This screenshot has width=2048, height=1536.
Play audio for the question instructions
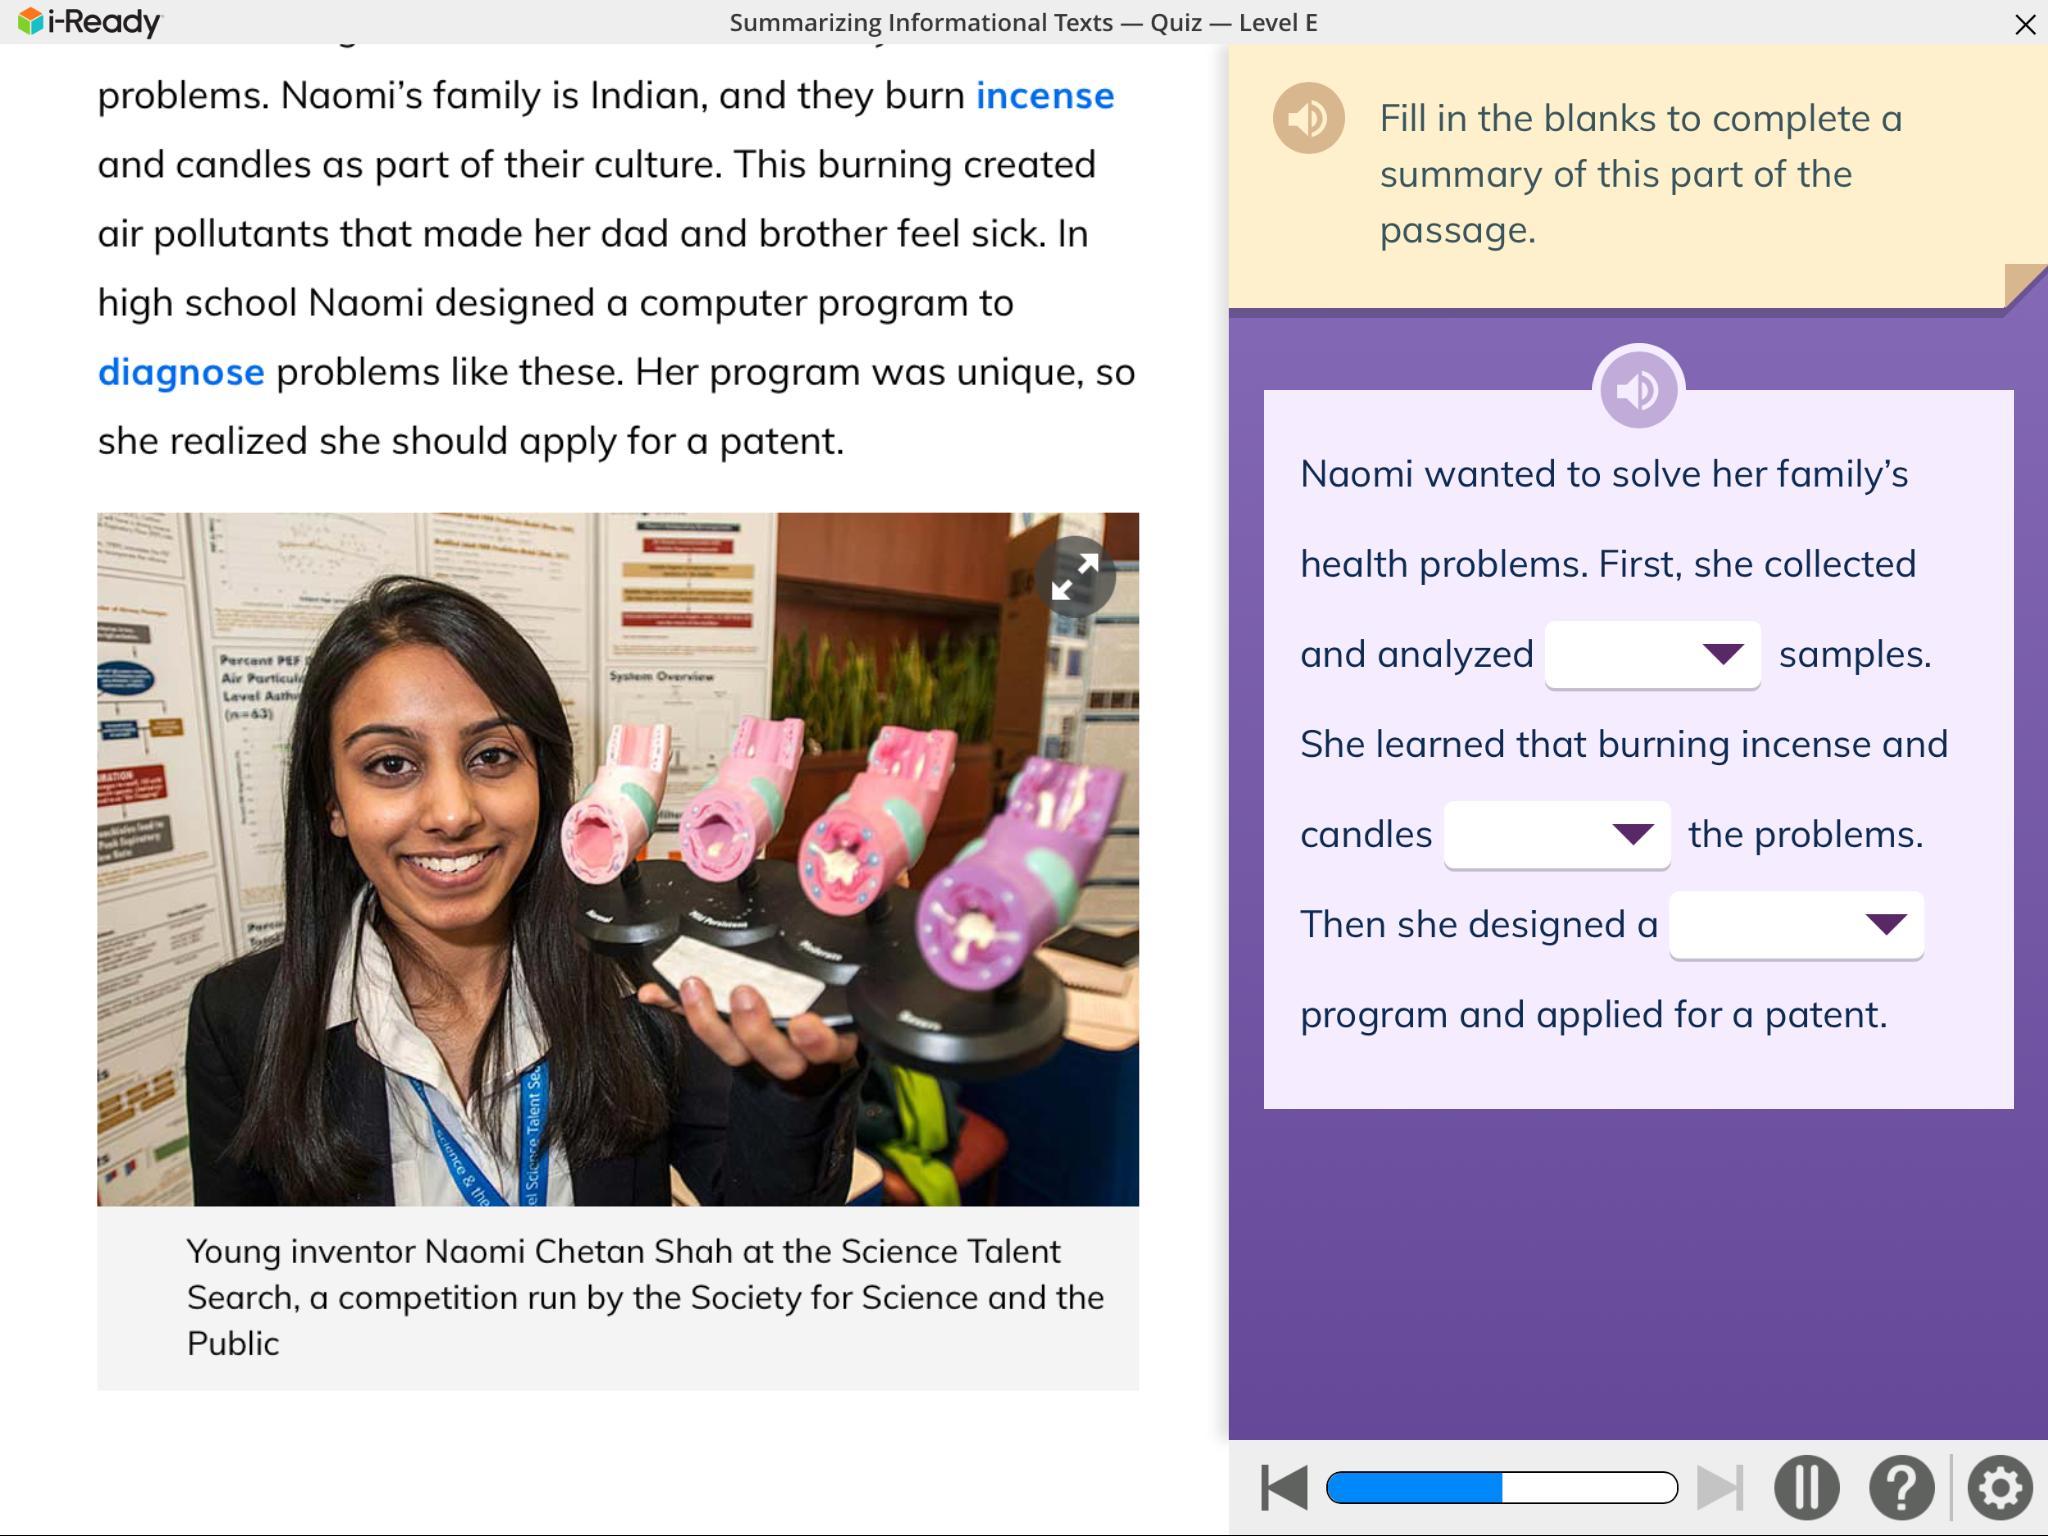pyautogui.click(x=1308, y=118)
